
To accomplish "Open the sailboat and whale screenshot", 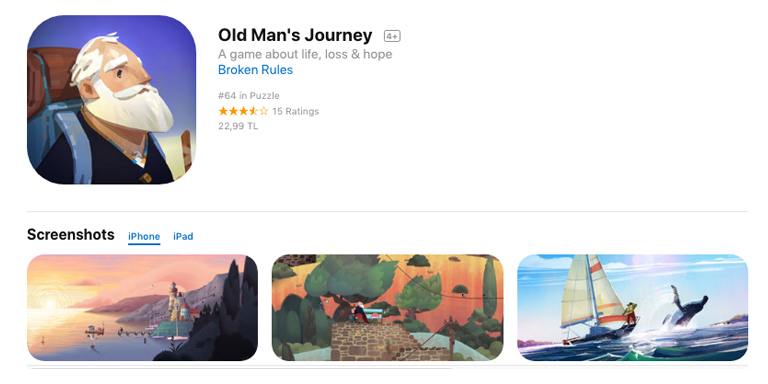I will [x=632, y=308].
